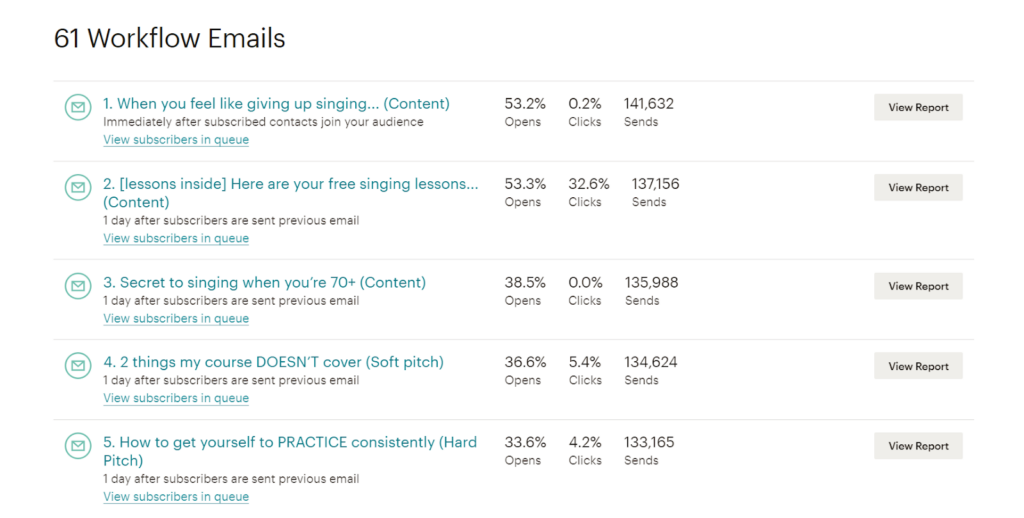Viewport: 1024px width, 518px height.
Task: View Report for Secret to singing 70+
Action: (918, 286)
